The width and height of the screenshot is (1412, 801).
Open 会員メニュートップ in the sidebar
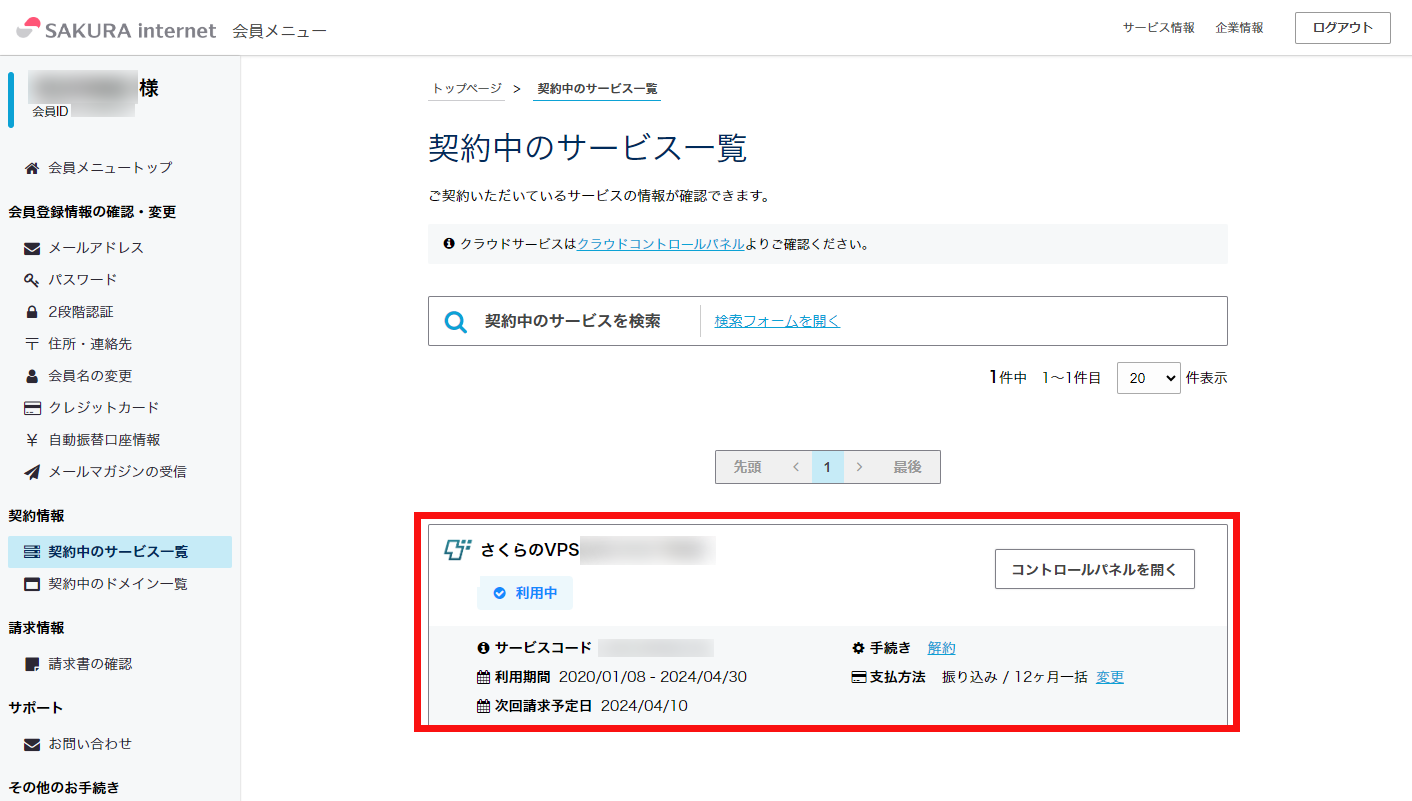[x=110, y=168]
